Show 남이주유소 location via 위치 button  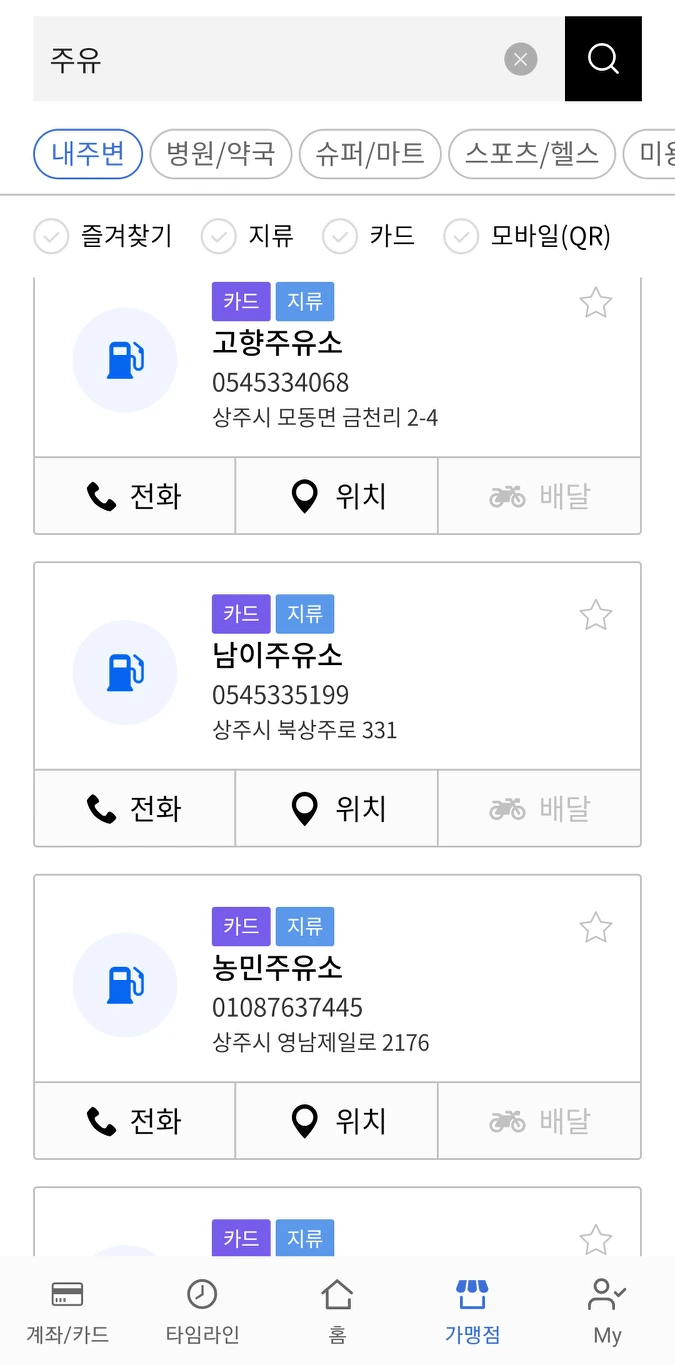(x=337, y=808)
